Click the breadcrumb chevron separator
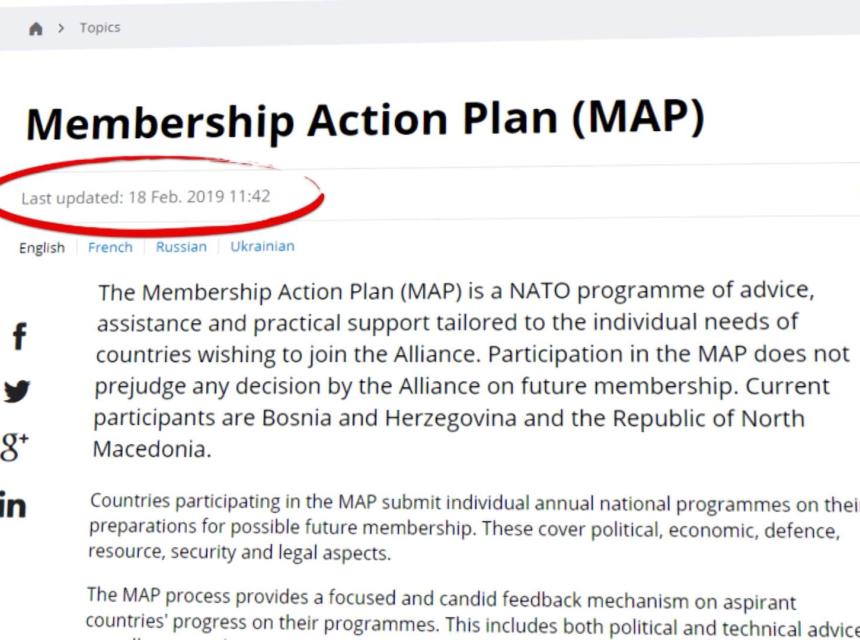Screen dimensions: 860x640 (x=61, y=29)
